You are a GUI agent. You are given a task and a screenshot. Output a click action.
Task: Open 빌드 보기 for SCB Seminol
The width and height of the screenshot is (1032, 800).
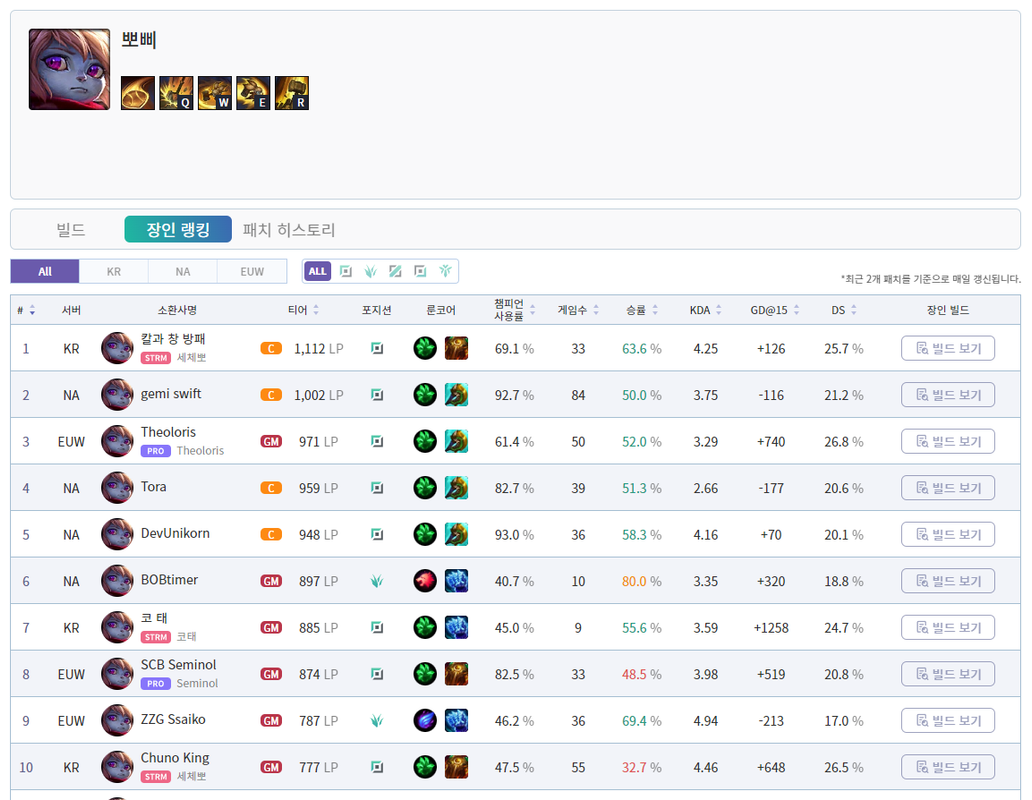click(948, 674)
